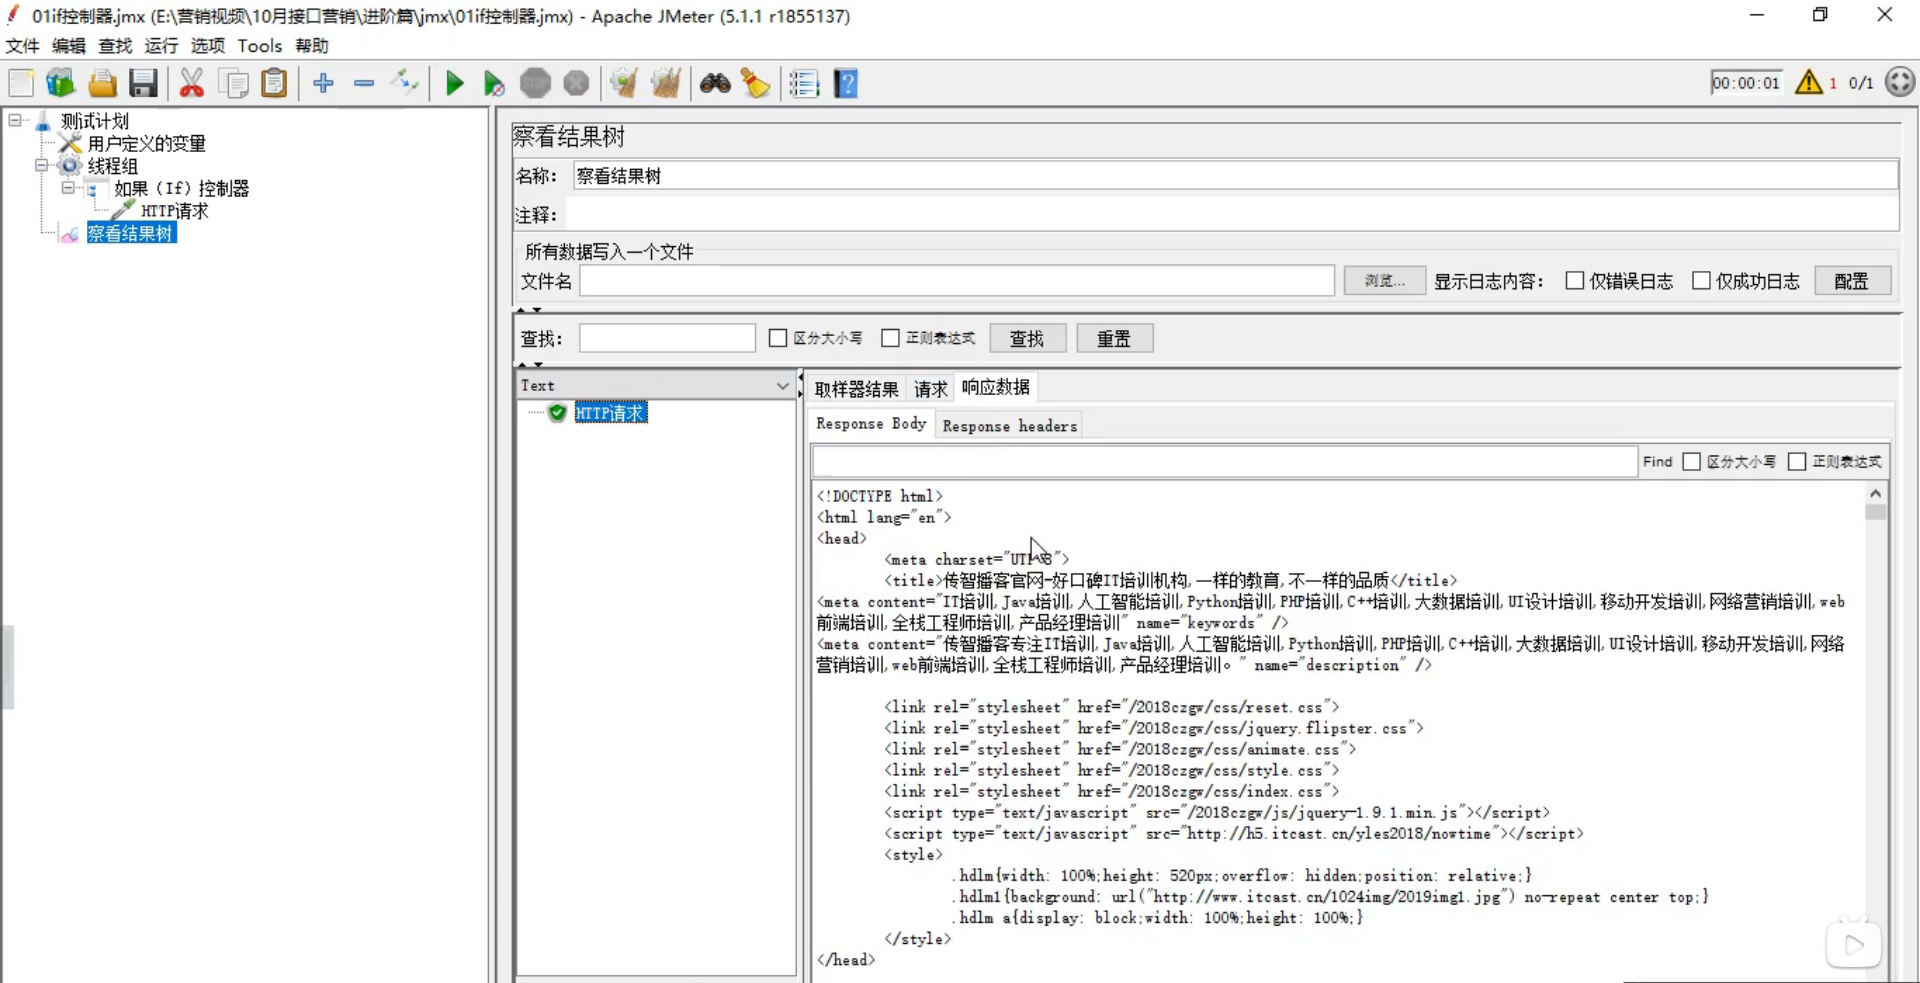Viewport: 1920px width, 983px height.
Task: Open the Templates icon in toolbar
Action: [60, 84]
